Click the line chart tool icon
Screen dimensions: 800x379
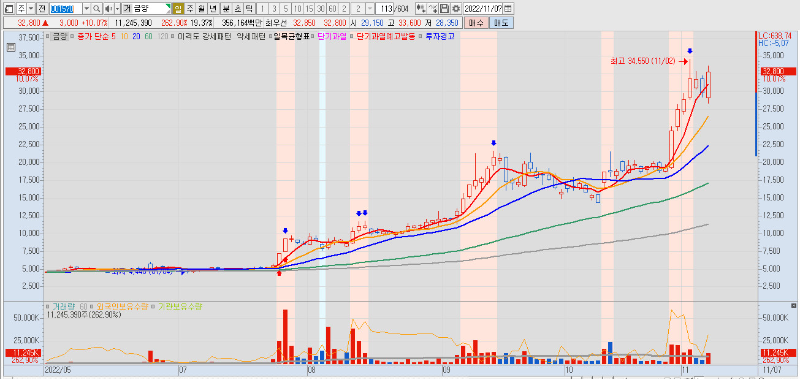pyautogui.click(x=433, y=9)
